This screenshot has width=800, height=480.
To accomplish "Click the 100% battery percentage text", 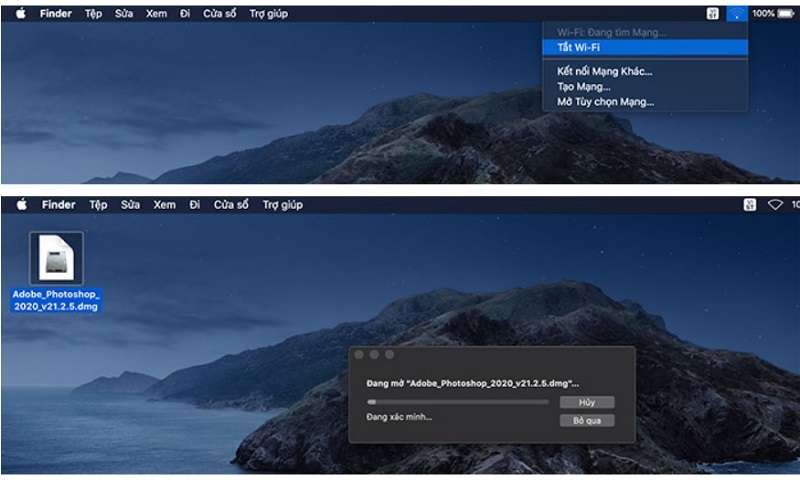I will 763,14.
